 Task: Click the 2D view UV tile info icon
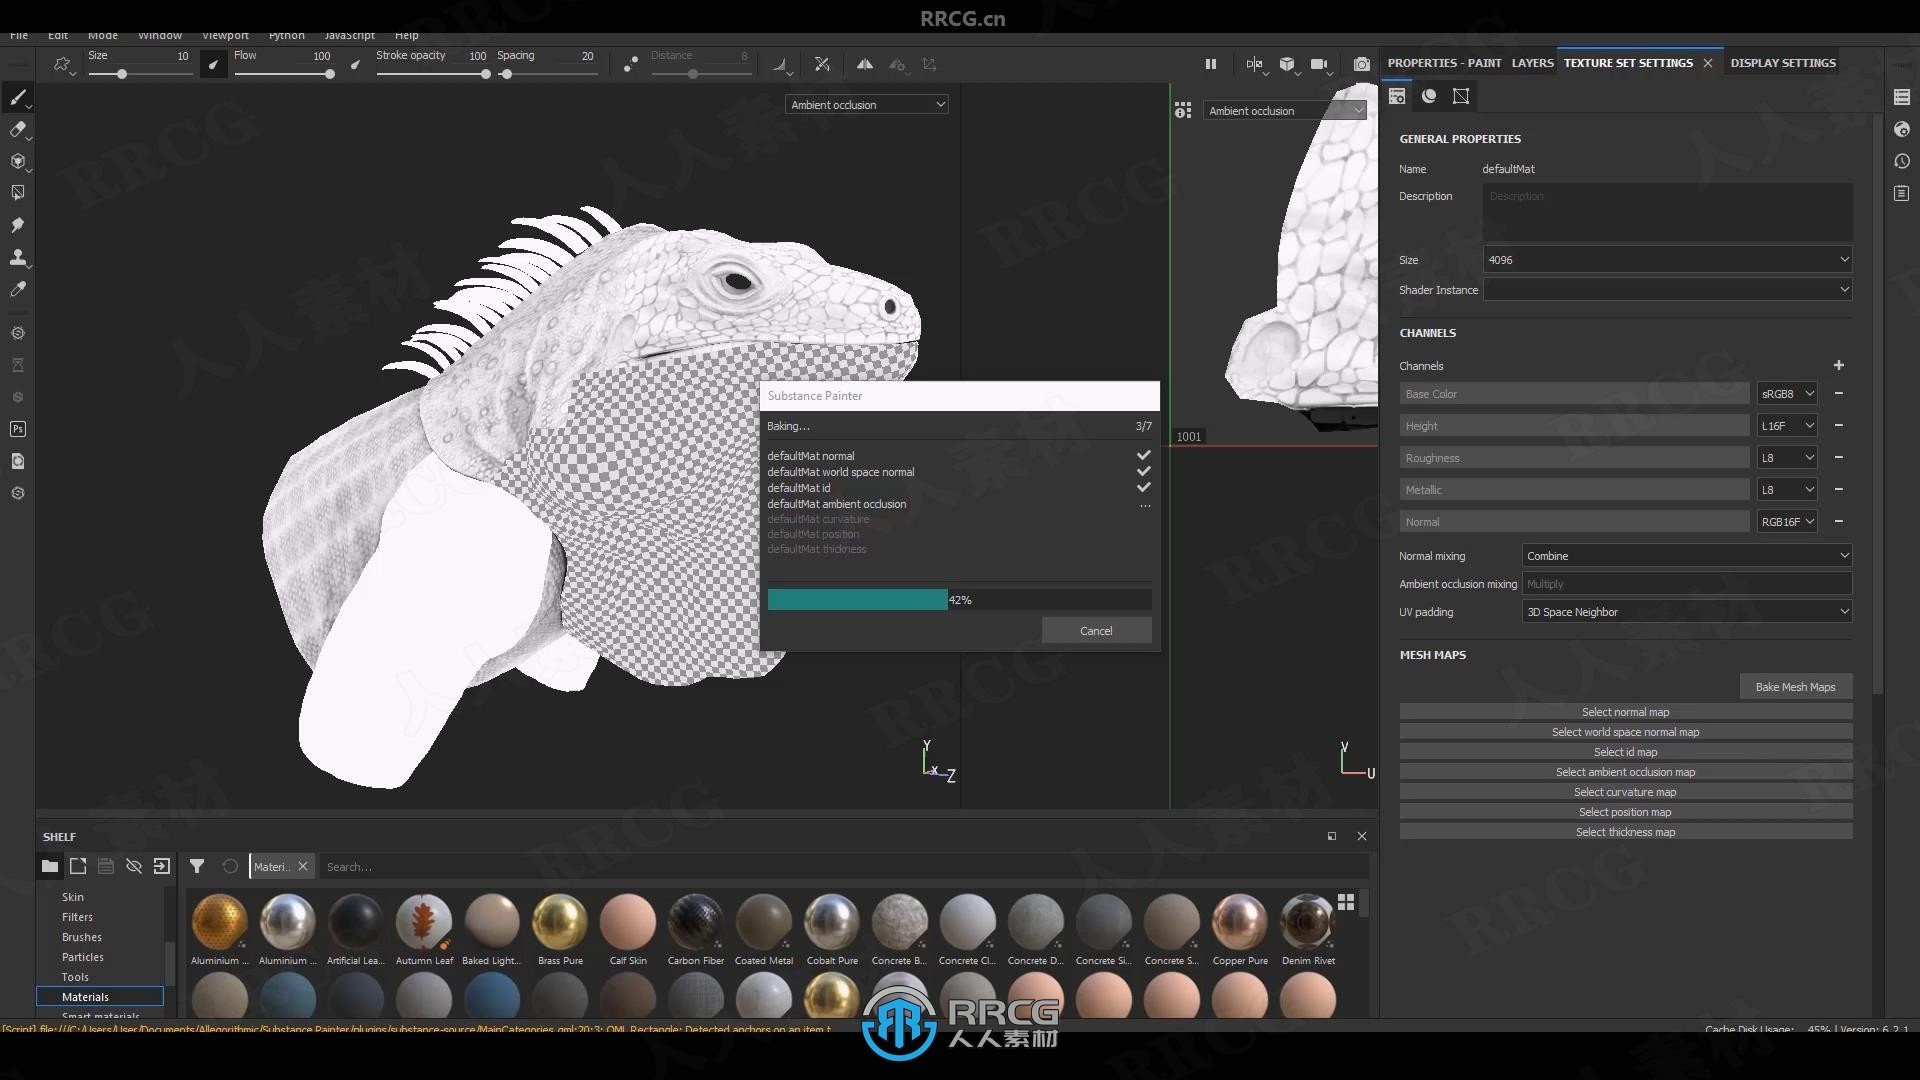pos(1183,110)
